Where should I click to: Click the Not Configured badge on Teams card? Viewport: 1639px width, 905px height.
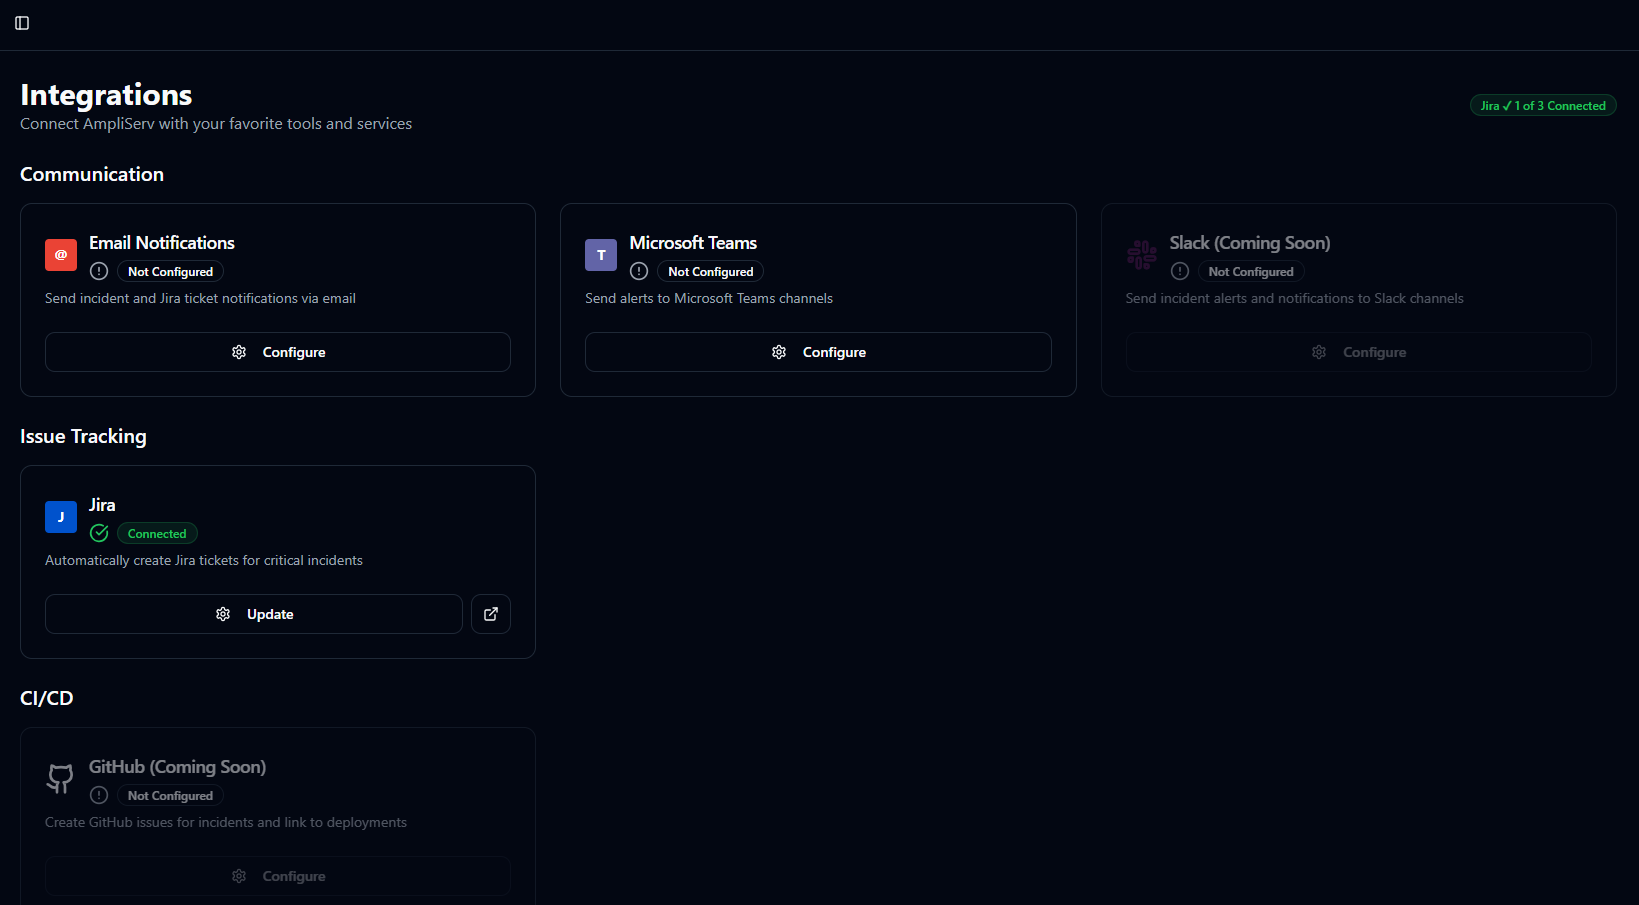(710, 271)
